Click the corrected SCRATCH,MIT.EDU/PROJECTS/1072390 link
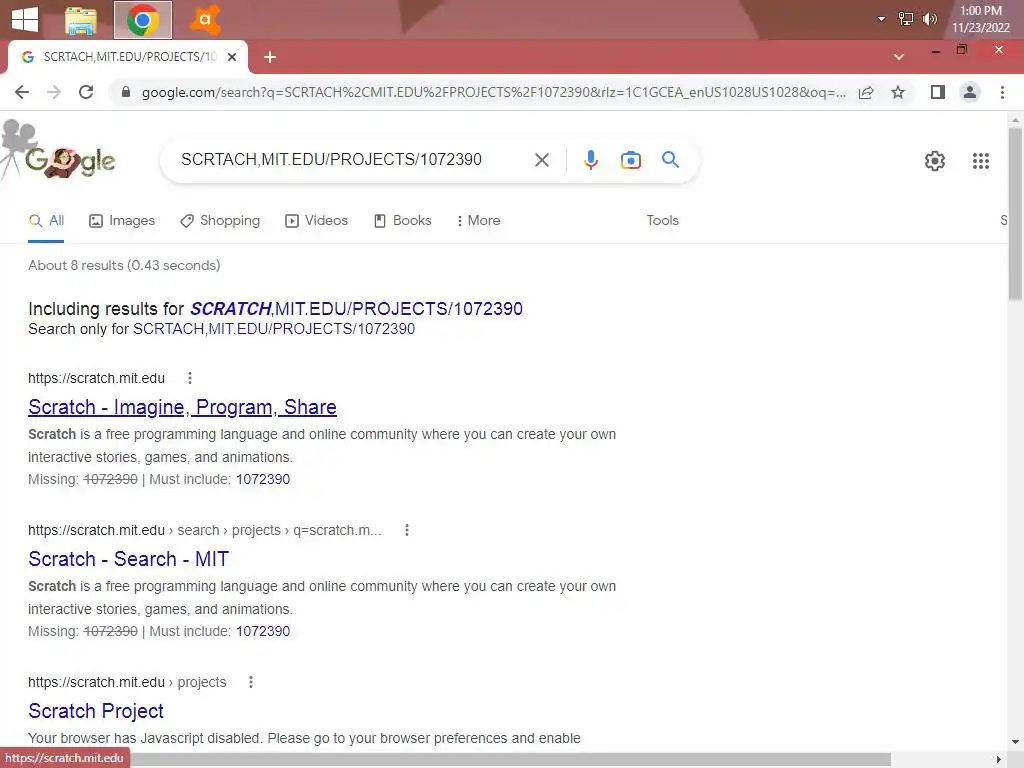Viewport: 1024px width, 768px height. [357, 309]
